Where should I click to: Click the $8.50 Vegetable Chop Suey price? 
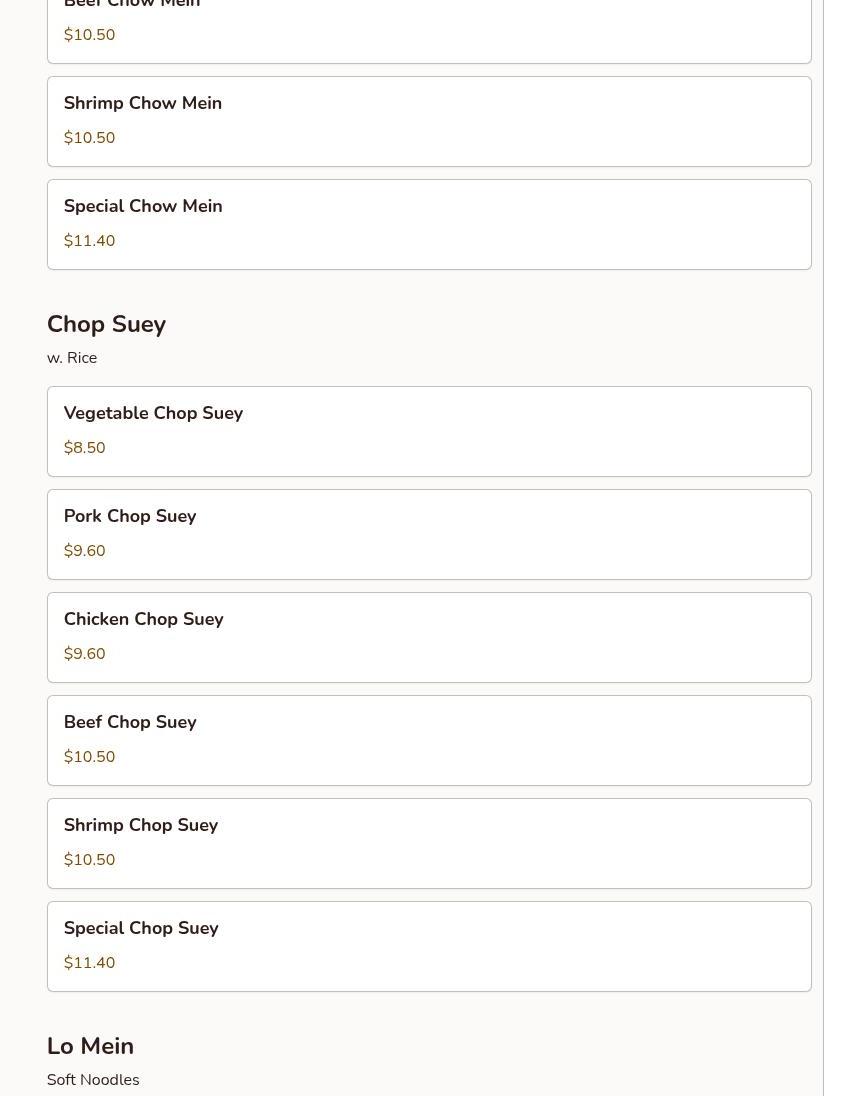pyautogui.click(x=85, y=448)
